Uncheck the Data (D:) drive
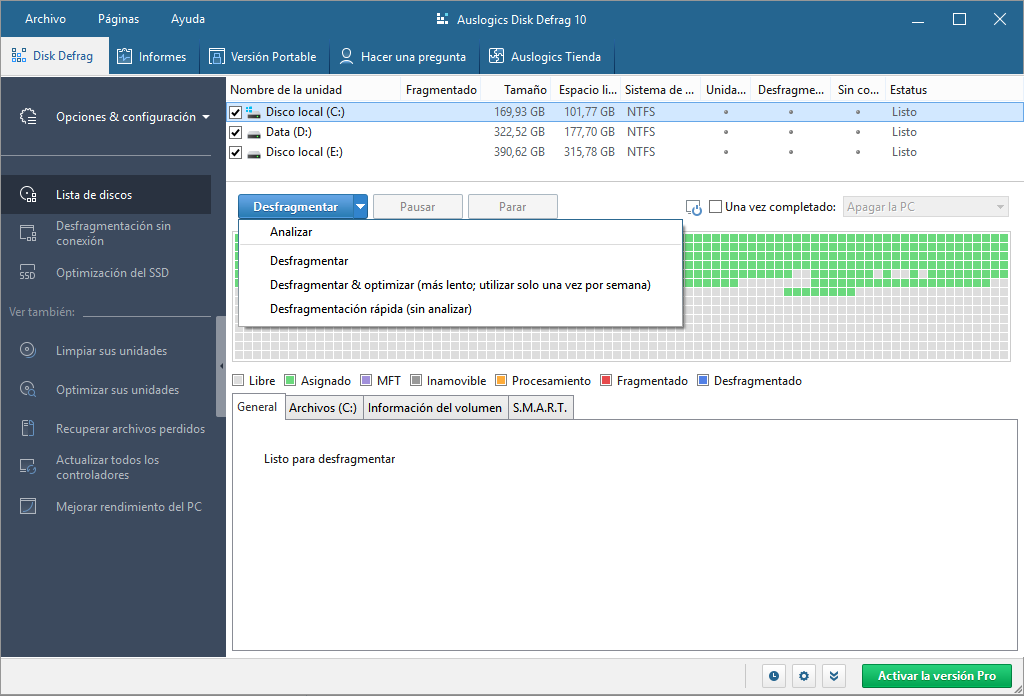The height and width of the screenshot is (696, 1024). click(x=236, y=131)
